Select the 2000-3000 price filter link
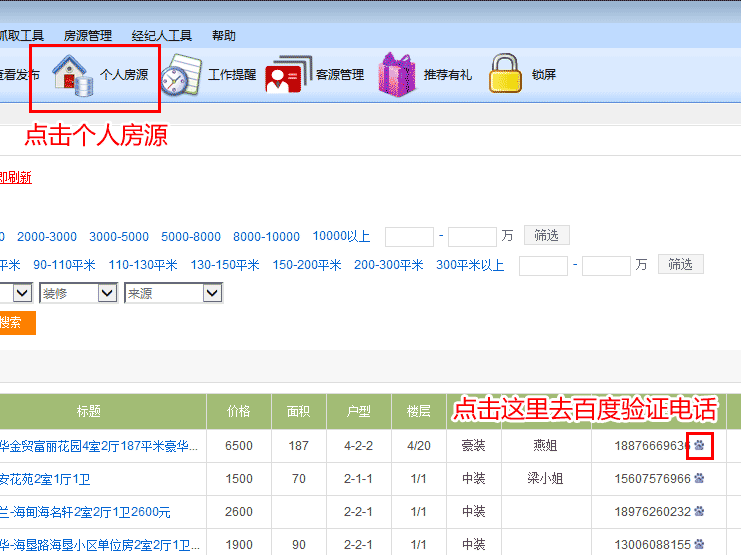Screen dimensions: 741x555 47,237
